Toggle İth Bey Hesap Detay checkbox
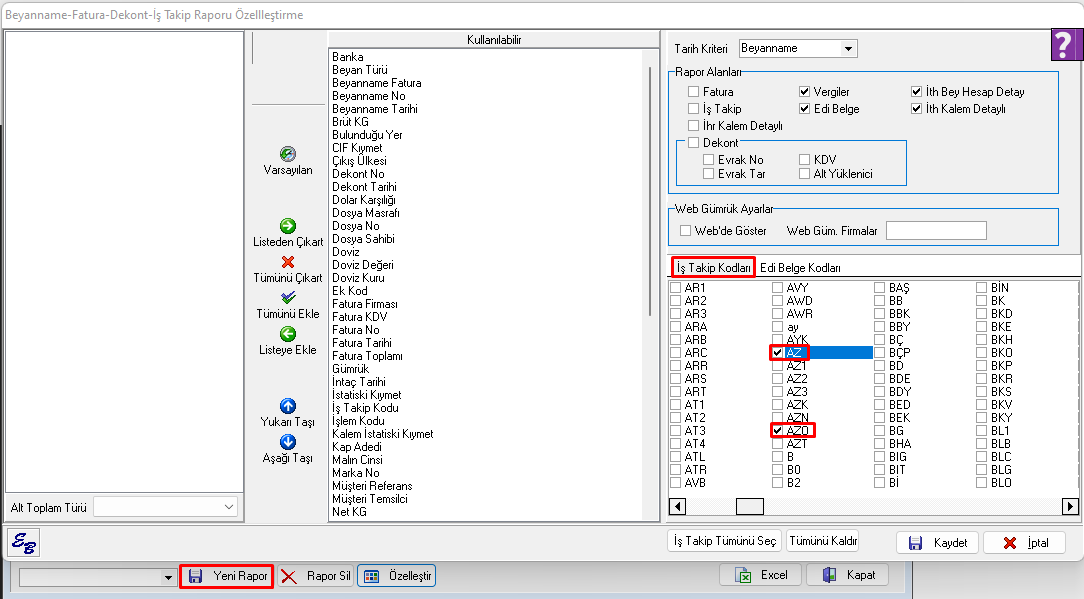1084x599 pixels. 916,91
